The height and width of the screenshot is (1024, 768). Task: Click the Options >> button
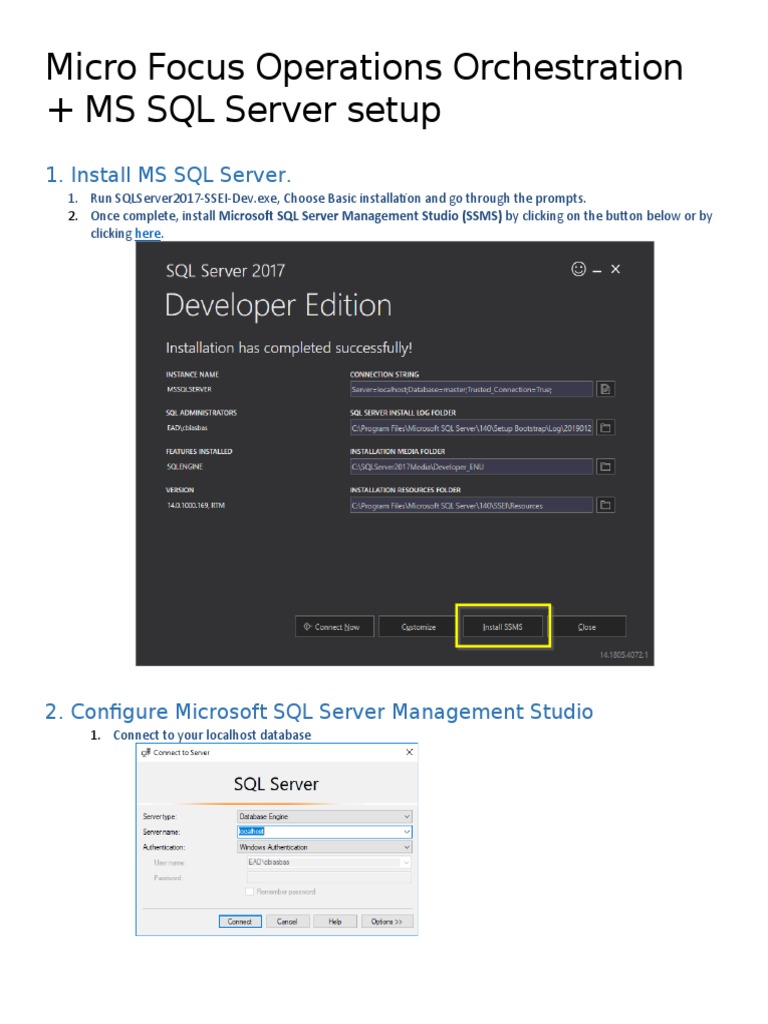pyautogui.click(x=386, y=922)
